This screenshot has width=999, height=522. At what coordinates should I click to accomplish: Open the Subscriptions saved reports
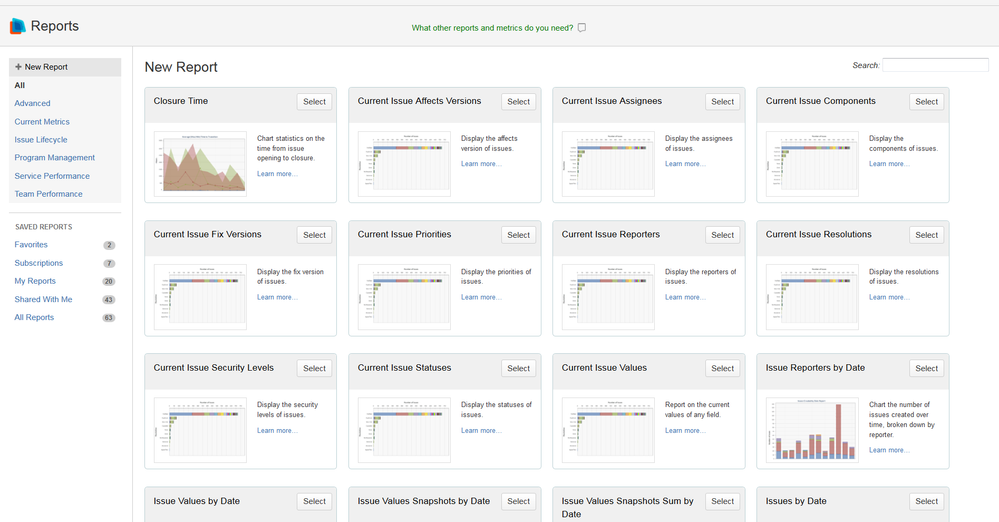(39, 263)
